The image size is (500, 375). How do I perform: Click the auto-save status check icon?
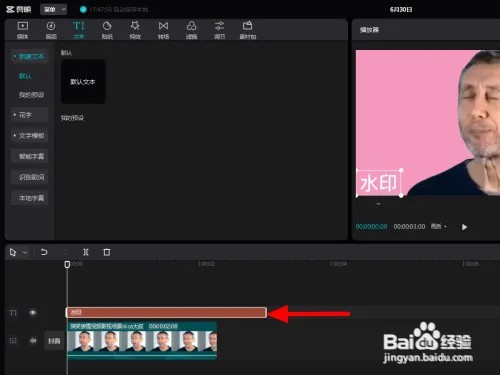(x=83, y=9)
